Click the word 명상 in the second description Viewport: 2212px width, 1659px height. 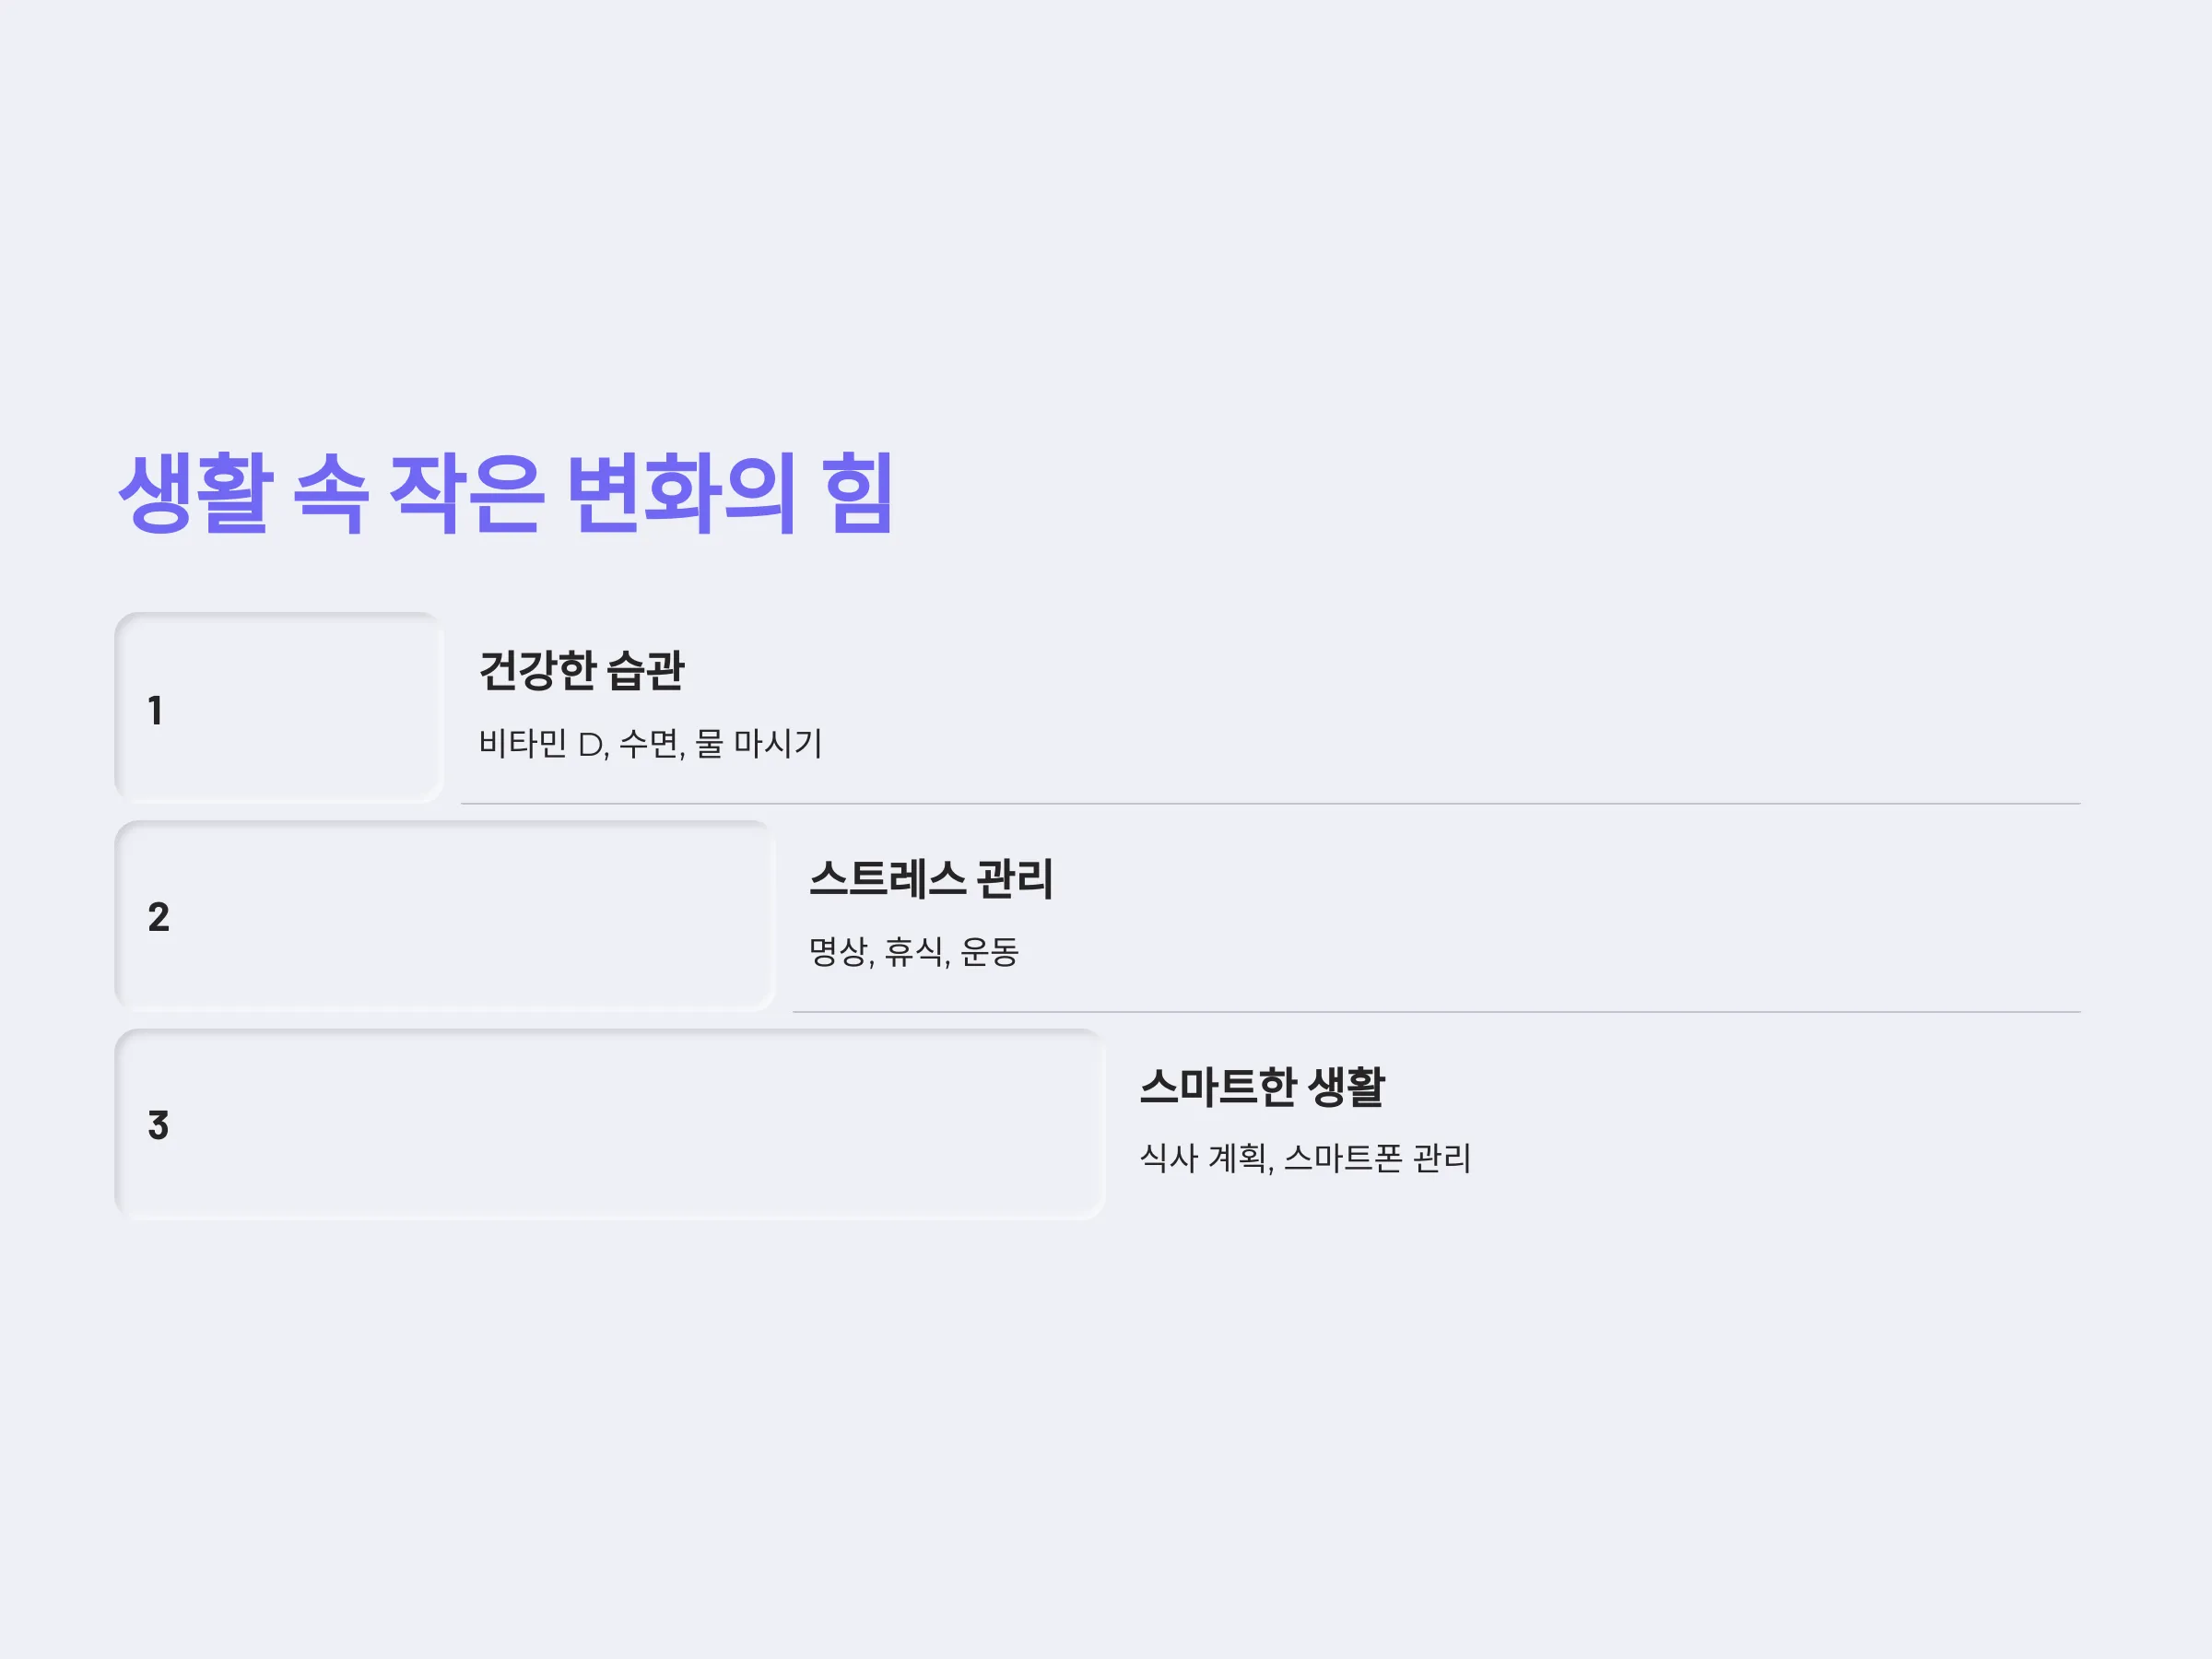(839, 951)
